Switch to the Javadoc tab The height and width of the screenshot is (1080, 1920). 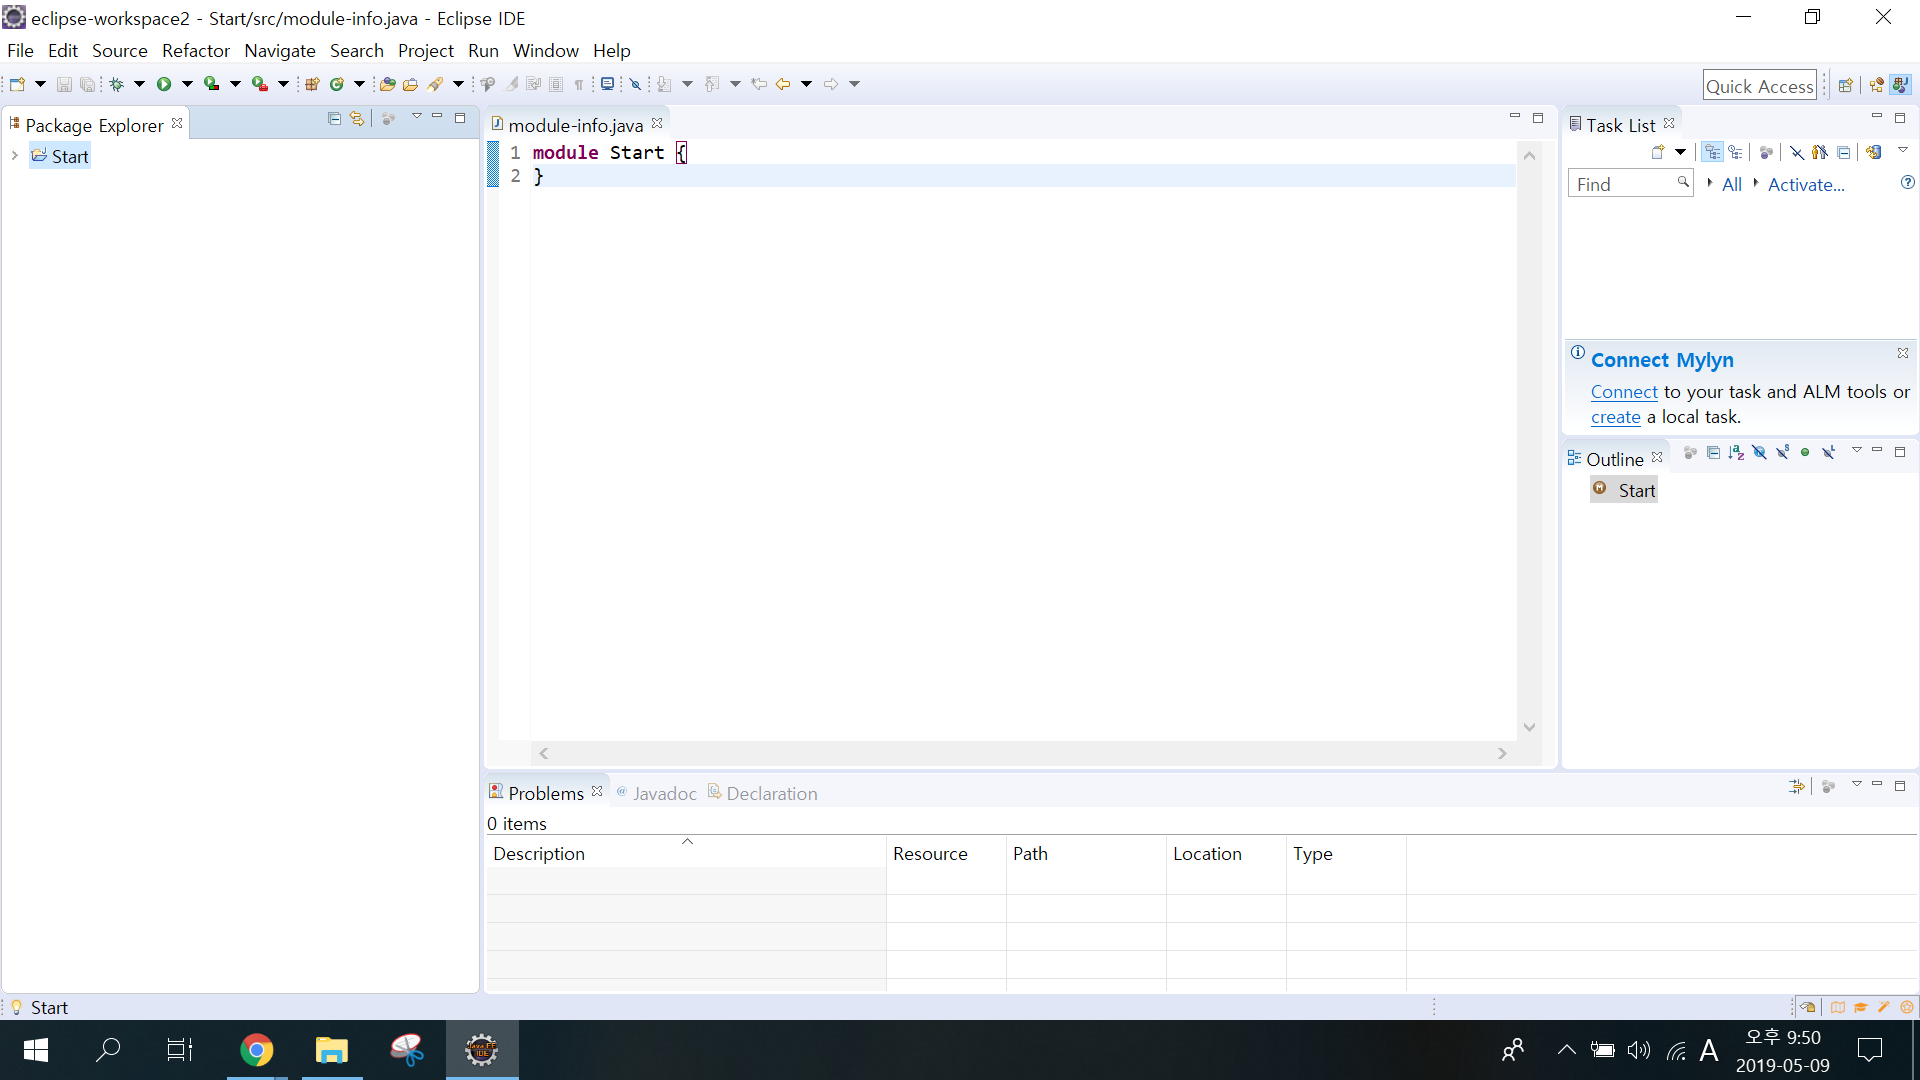pos(663,793)
